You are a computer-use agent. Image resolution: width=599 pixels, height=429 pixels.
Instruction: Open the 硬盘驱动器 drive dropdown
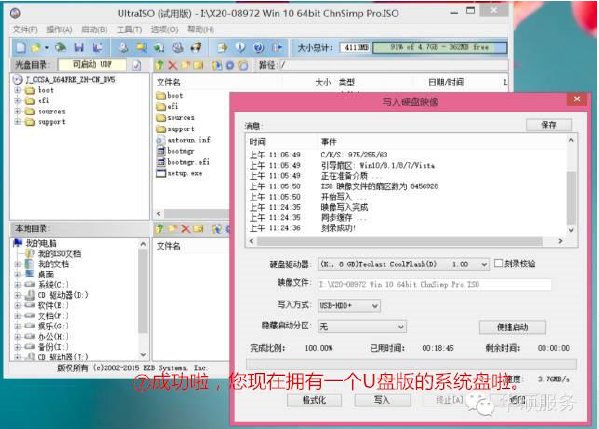(x=484, y=264)
